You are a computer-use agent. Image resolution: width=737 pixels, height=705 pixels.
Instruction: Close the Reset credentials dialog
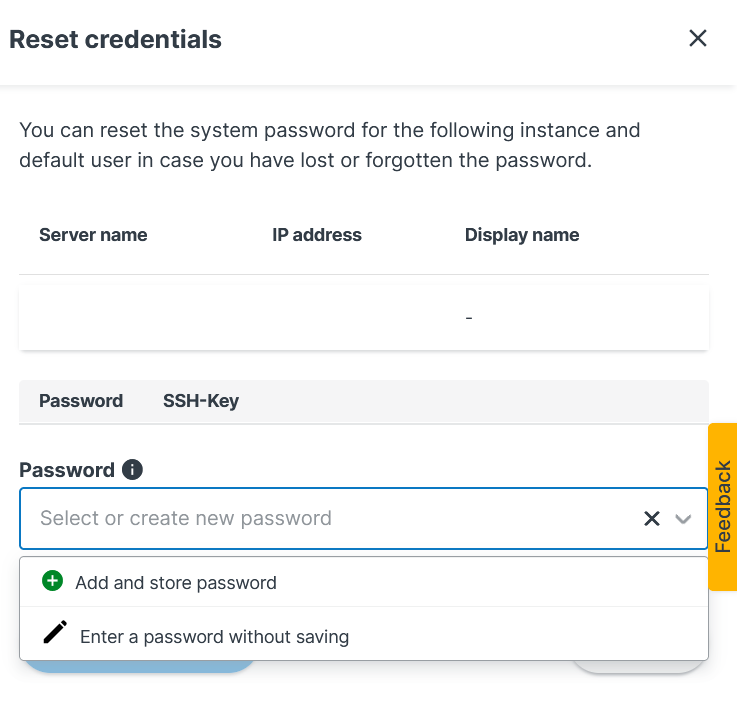[x=698, y=39]
